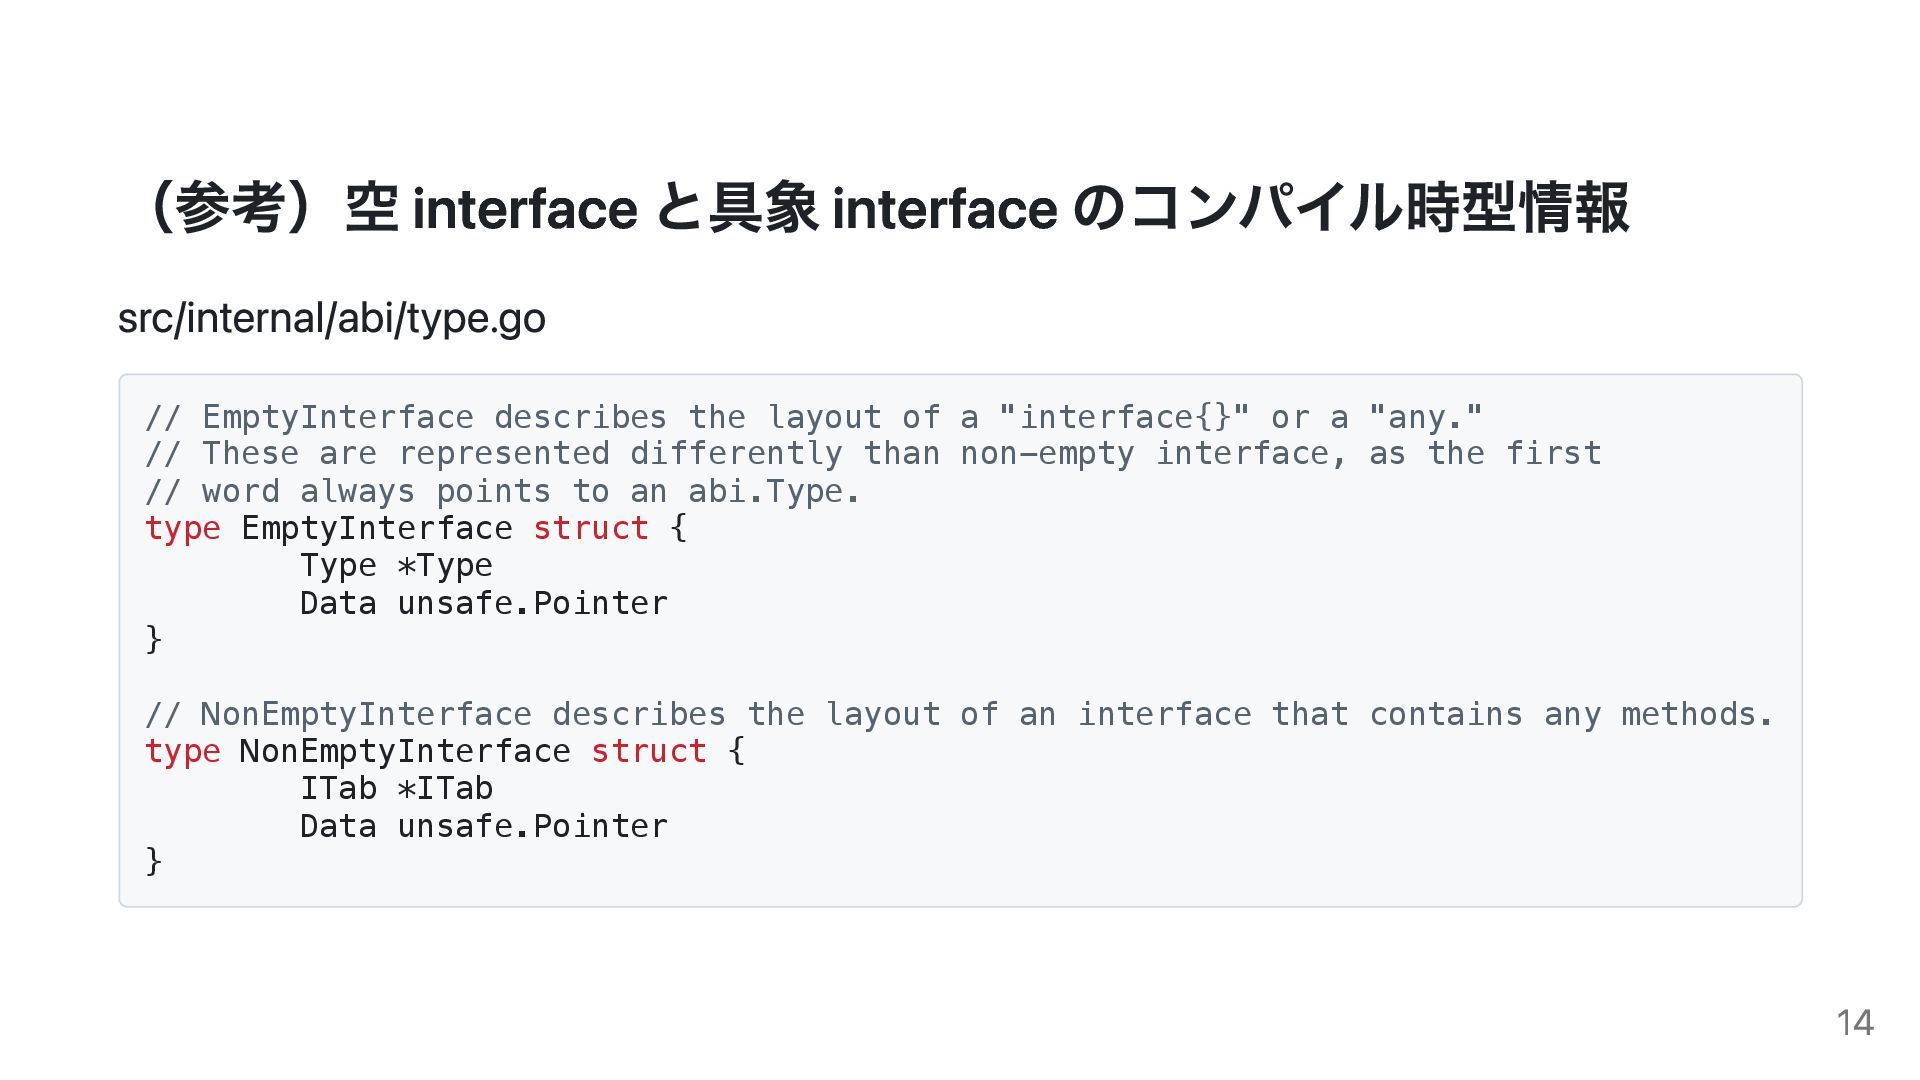Image resolution: width=1920 pixels, height=1080 pixels.
Task: Click the first 'type' keyword before EmptyInterface
Action: [182, 528]
